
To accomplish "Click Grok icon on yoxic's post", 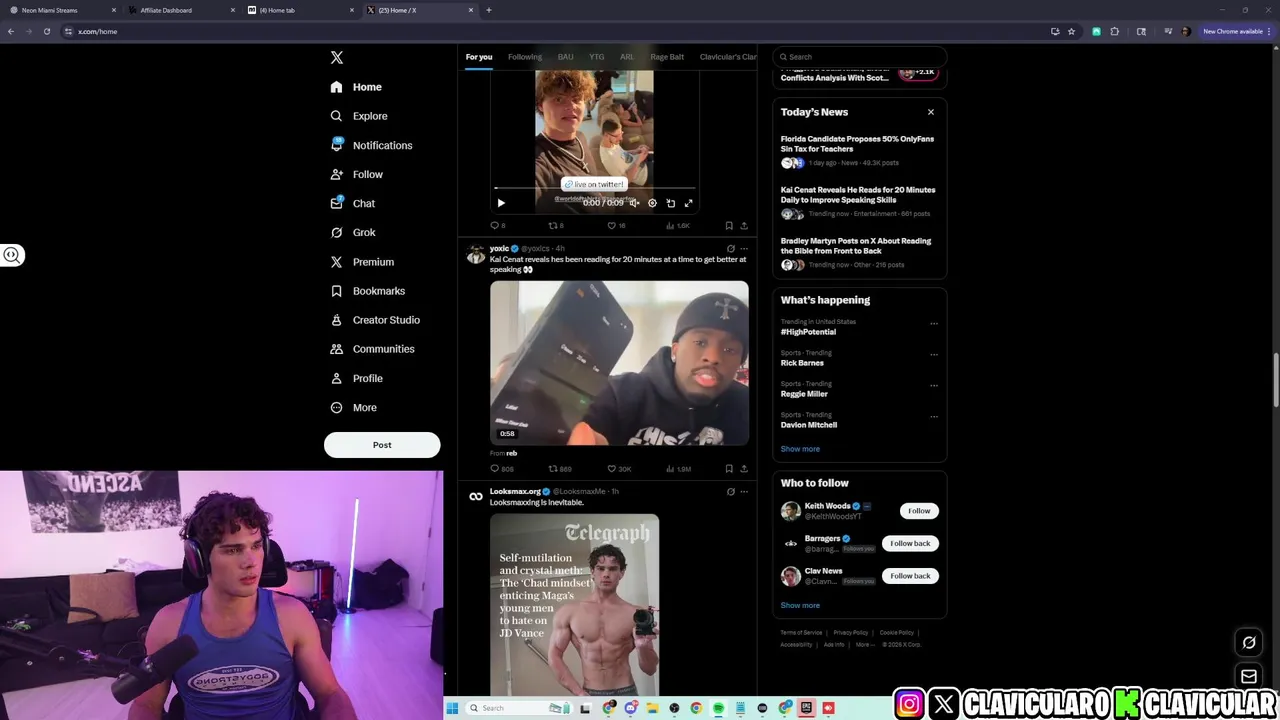I will 730,249.
